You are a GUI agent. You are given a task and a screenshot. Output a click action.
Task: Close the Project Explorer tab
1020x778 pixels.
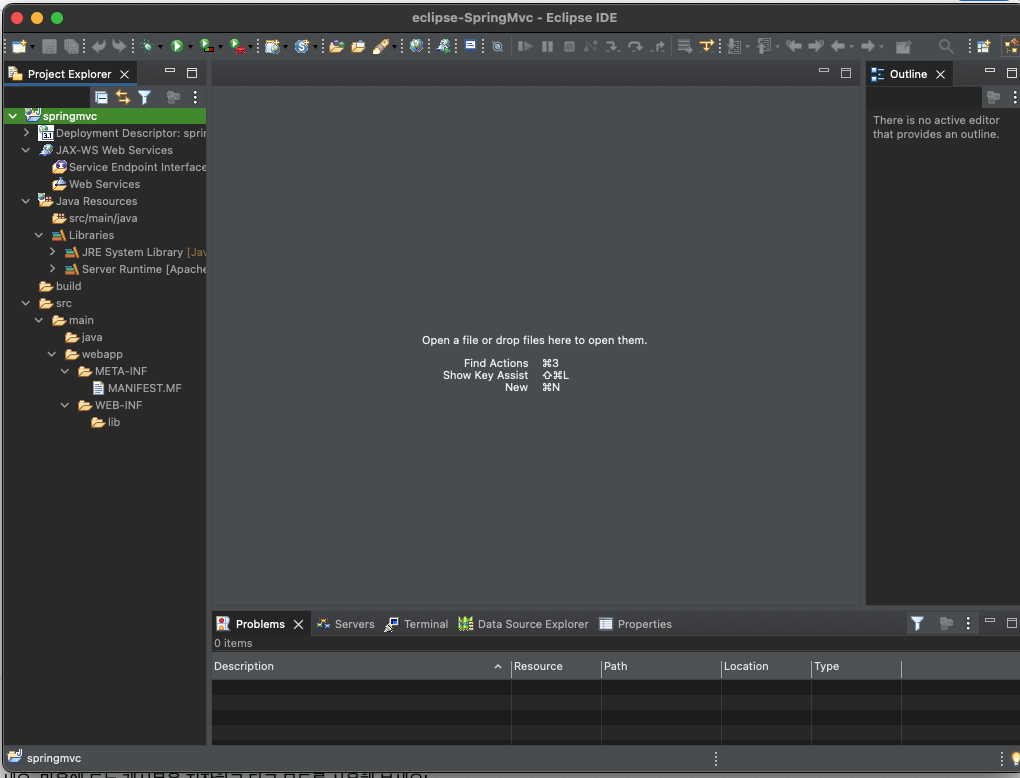click(124, 74)
